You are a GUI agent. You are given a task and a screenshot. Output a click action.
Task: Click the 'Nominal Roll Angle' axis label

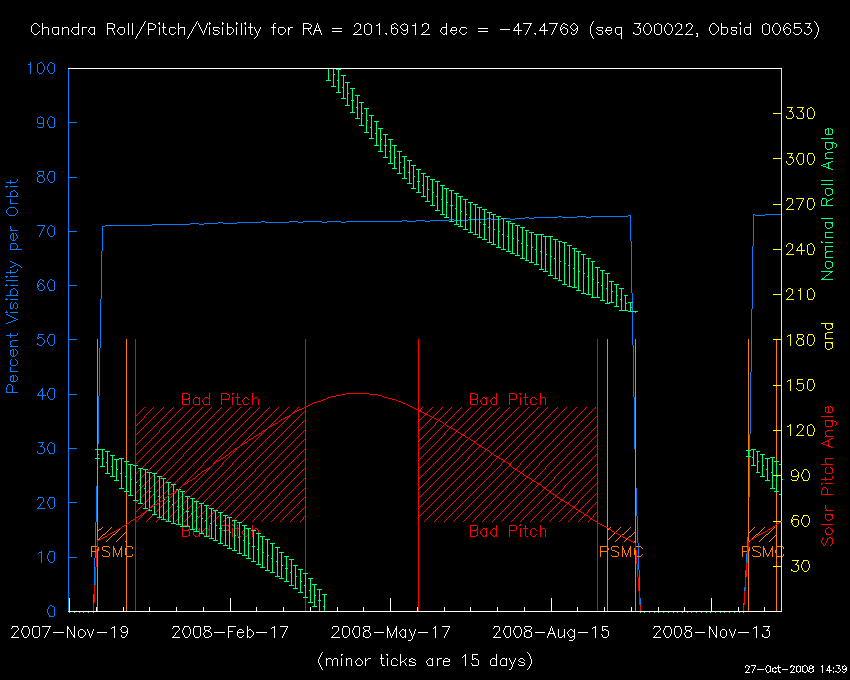pos(827,212)
